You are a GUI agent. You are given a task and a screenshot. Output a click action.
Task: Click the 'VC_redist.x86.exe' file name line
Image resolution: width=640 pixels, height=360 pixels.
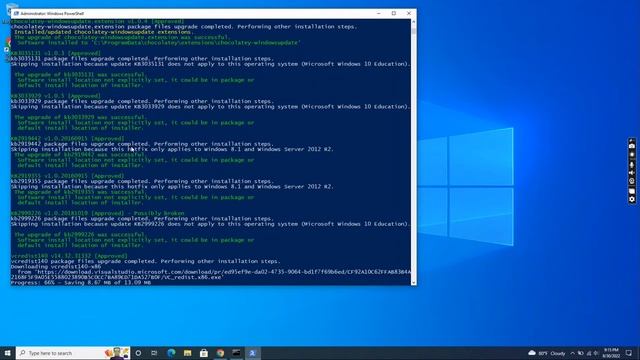click(117, 277)
